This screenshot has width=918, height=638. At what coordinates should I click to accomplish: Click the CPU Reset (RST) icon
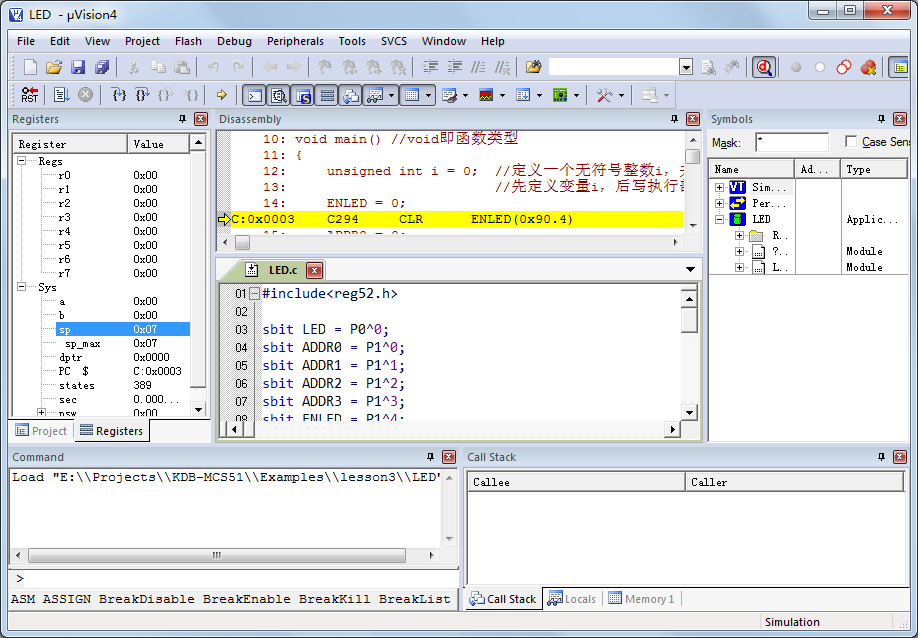(x=30, y=95)
